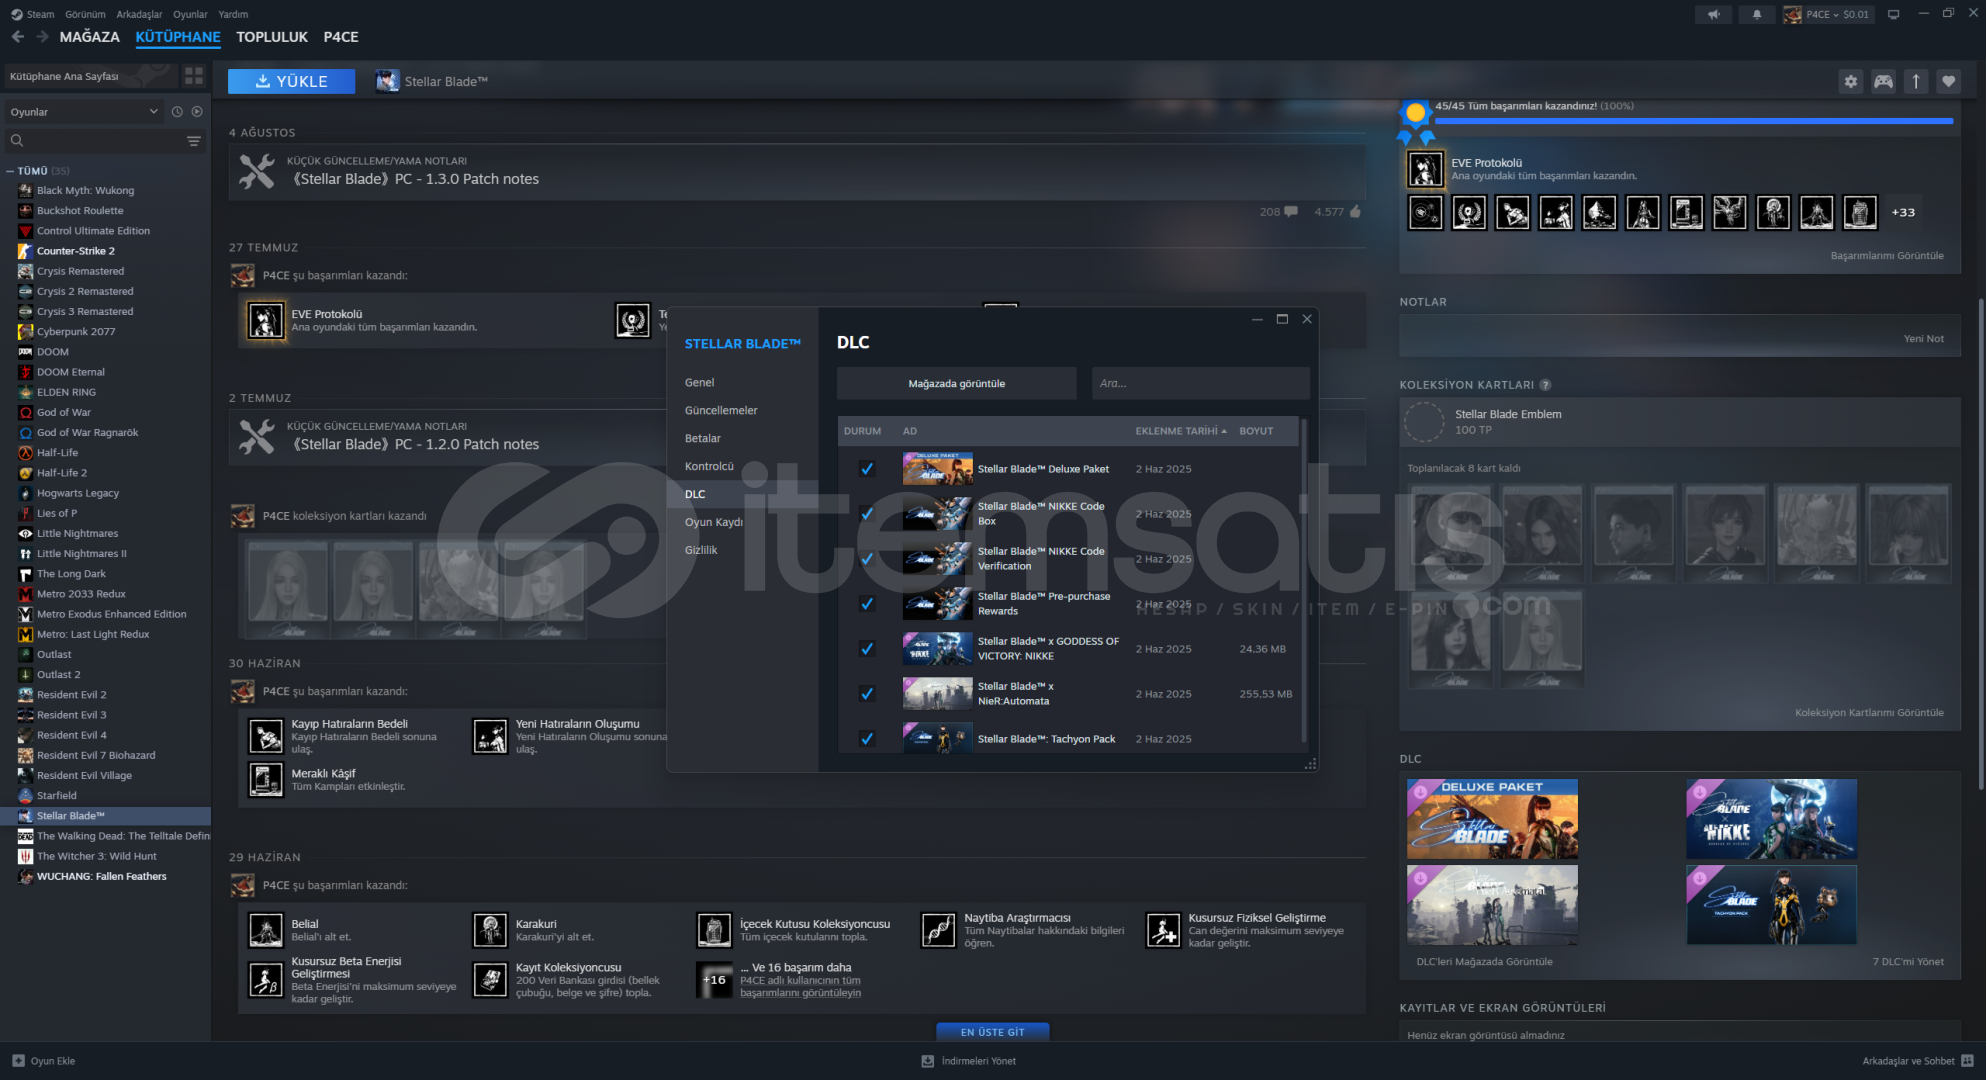The height and width of the screenshot is (1080, 1986).
Task: Toggle GODDESS OF VICTORY: NIKKE DLC checkbox
Action: point(867,648)
